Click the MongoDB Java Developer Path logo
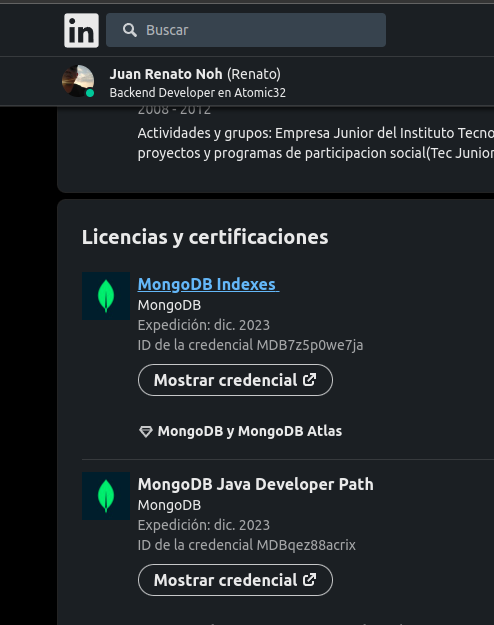This screenshot has height=625, width=494. [x=106, y=496]
